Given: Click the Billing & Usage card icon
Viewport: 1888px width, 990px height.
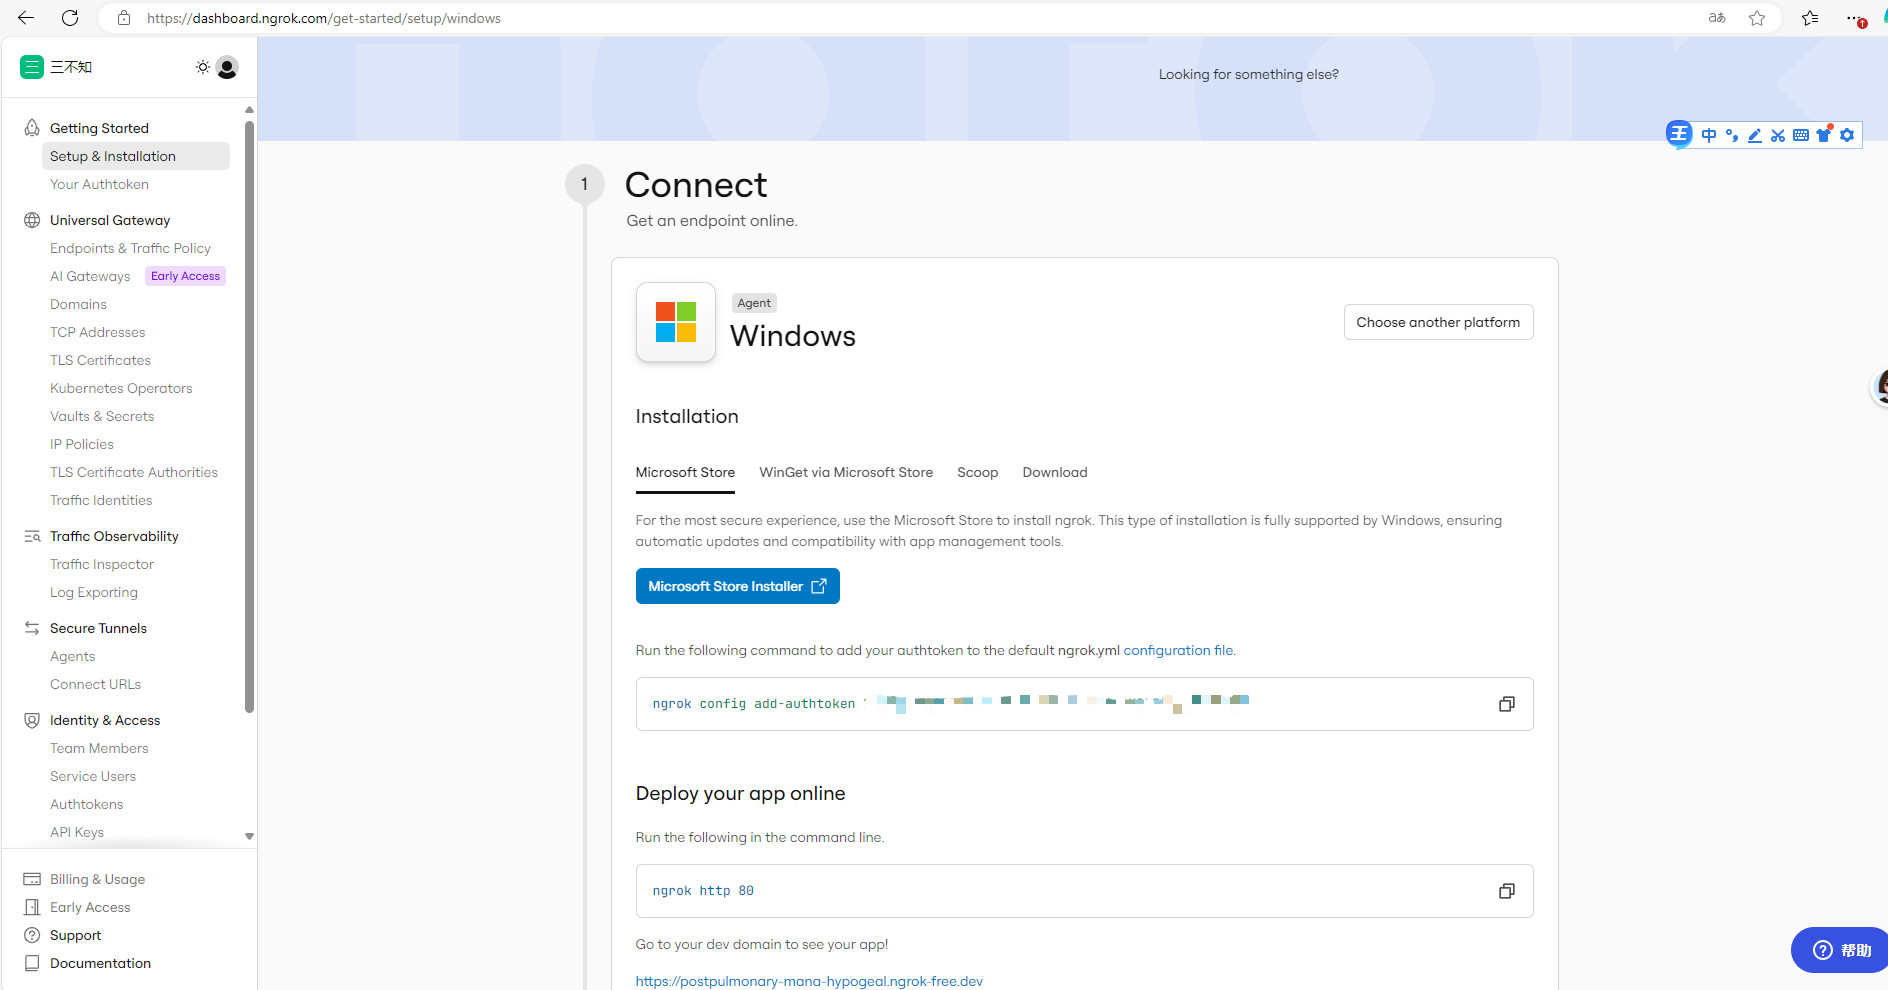Looking at the screenshot, I should coord(32,879).
